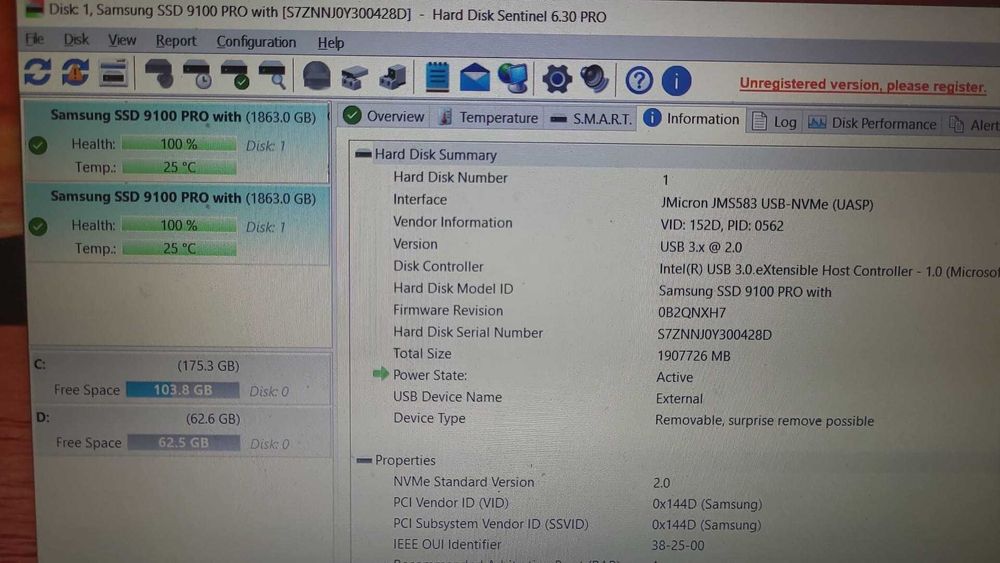Click the green status check beside first disk's Health

pos(38,145)
